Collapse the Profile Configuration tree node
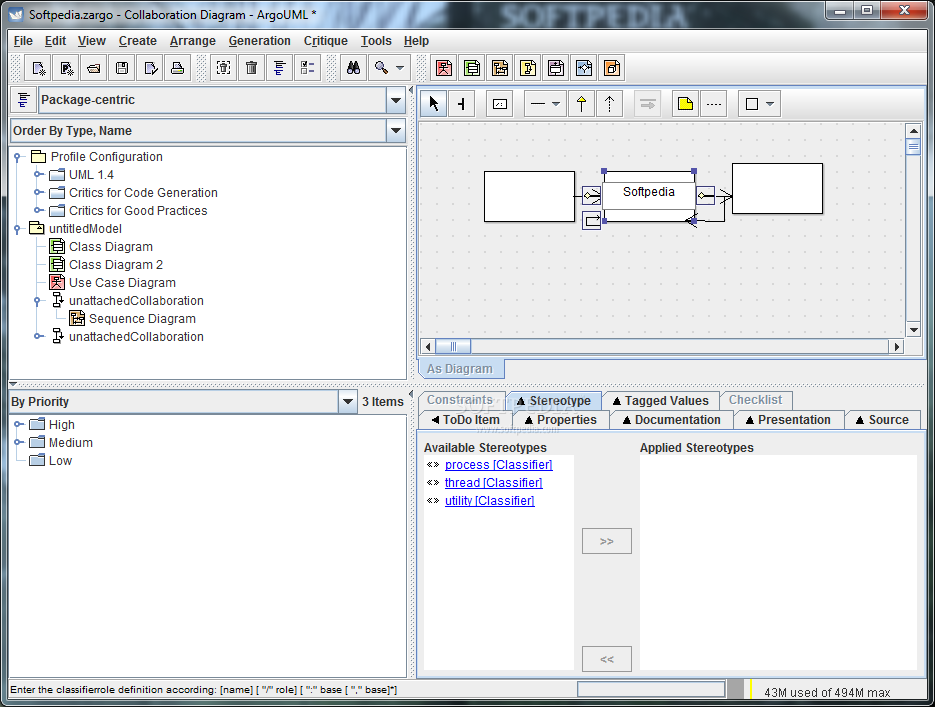Screen dimensions: 935x707 tap(18, 157)
